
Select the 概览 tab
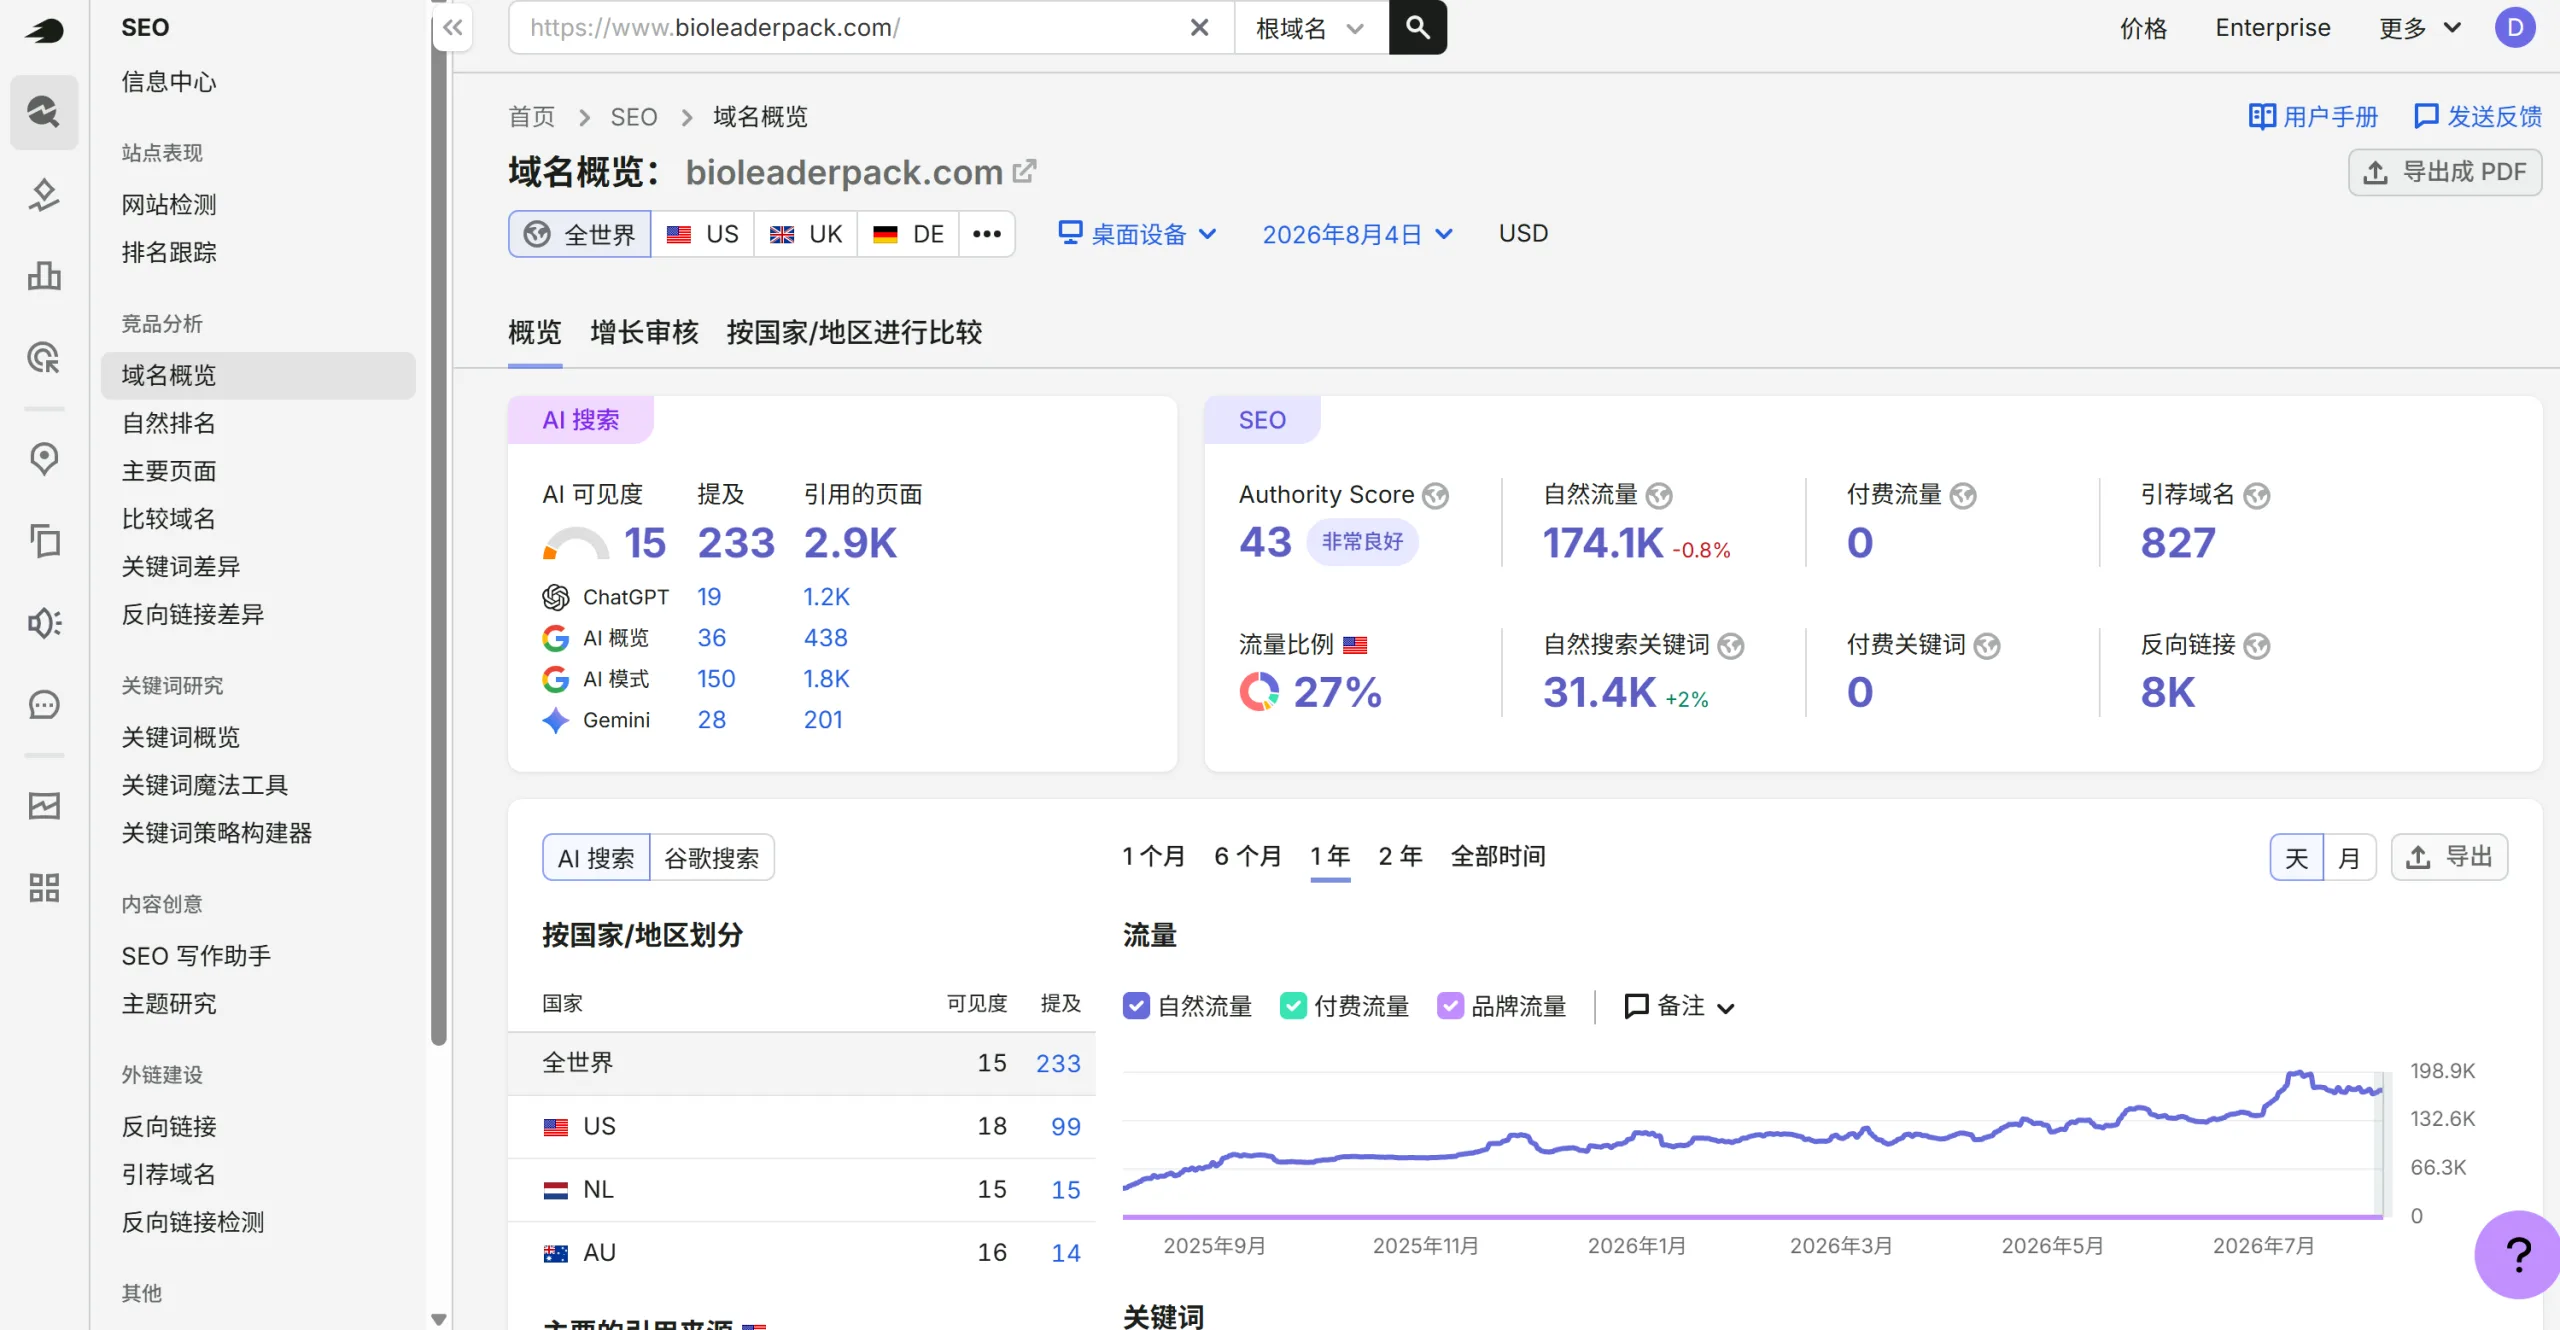pos(535,332)
